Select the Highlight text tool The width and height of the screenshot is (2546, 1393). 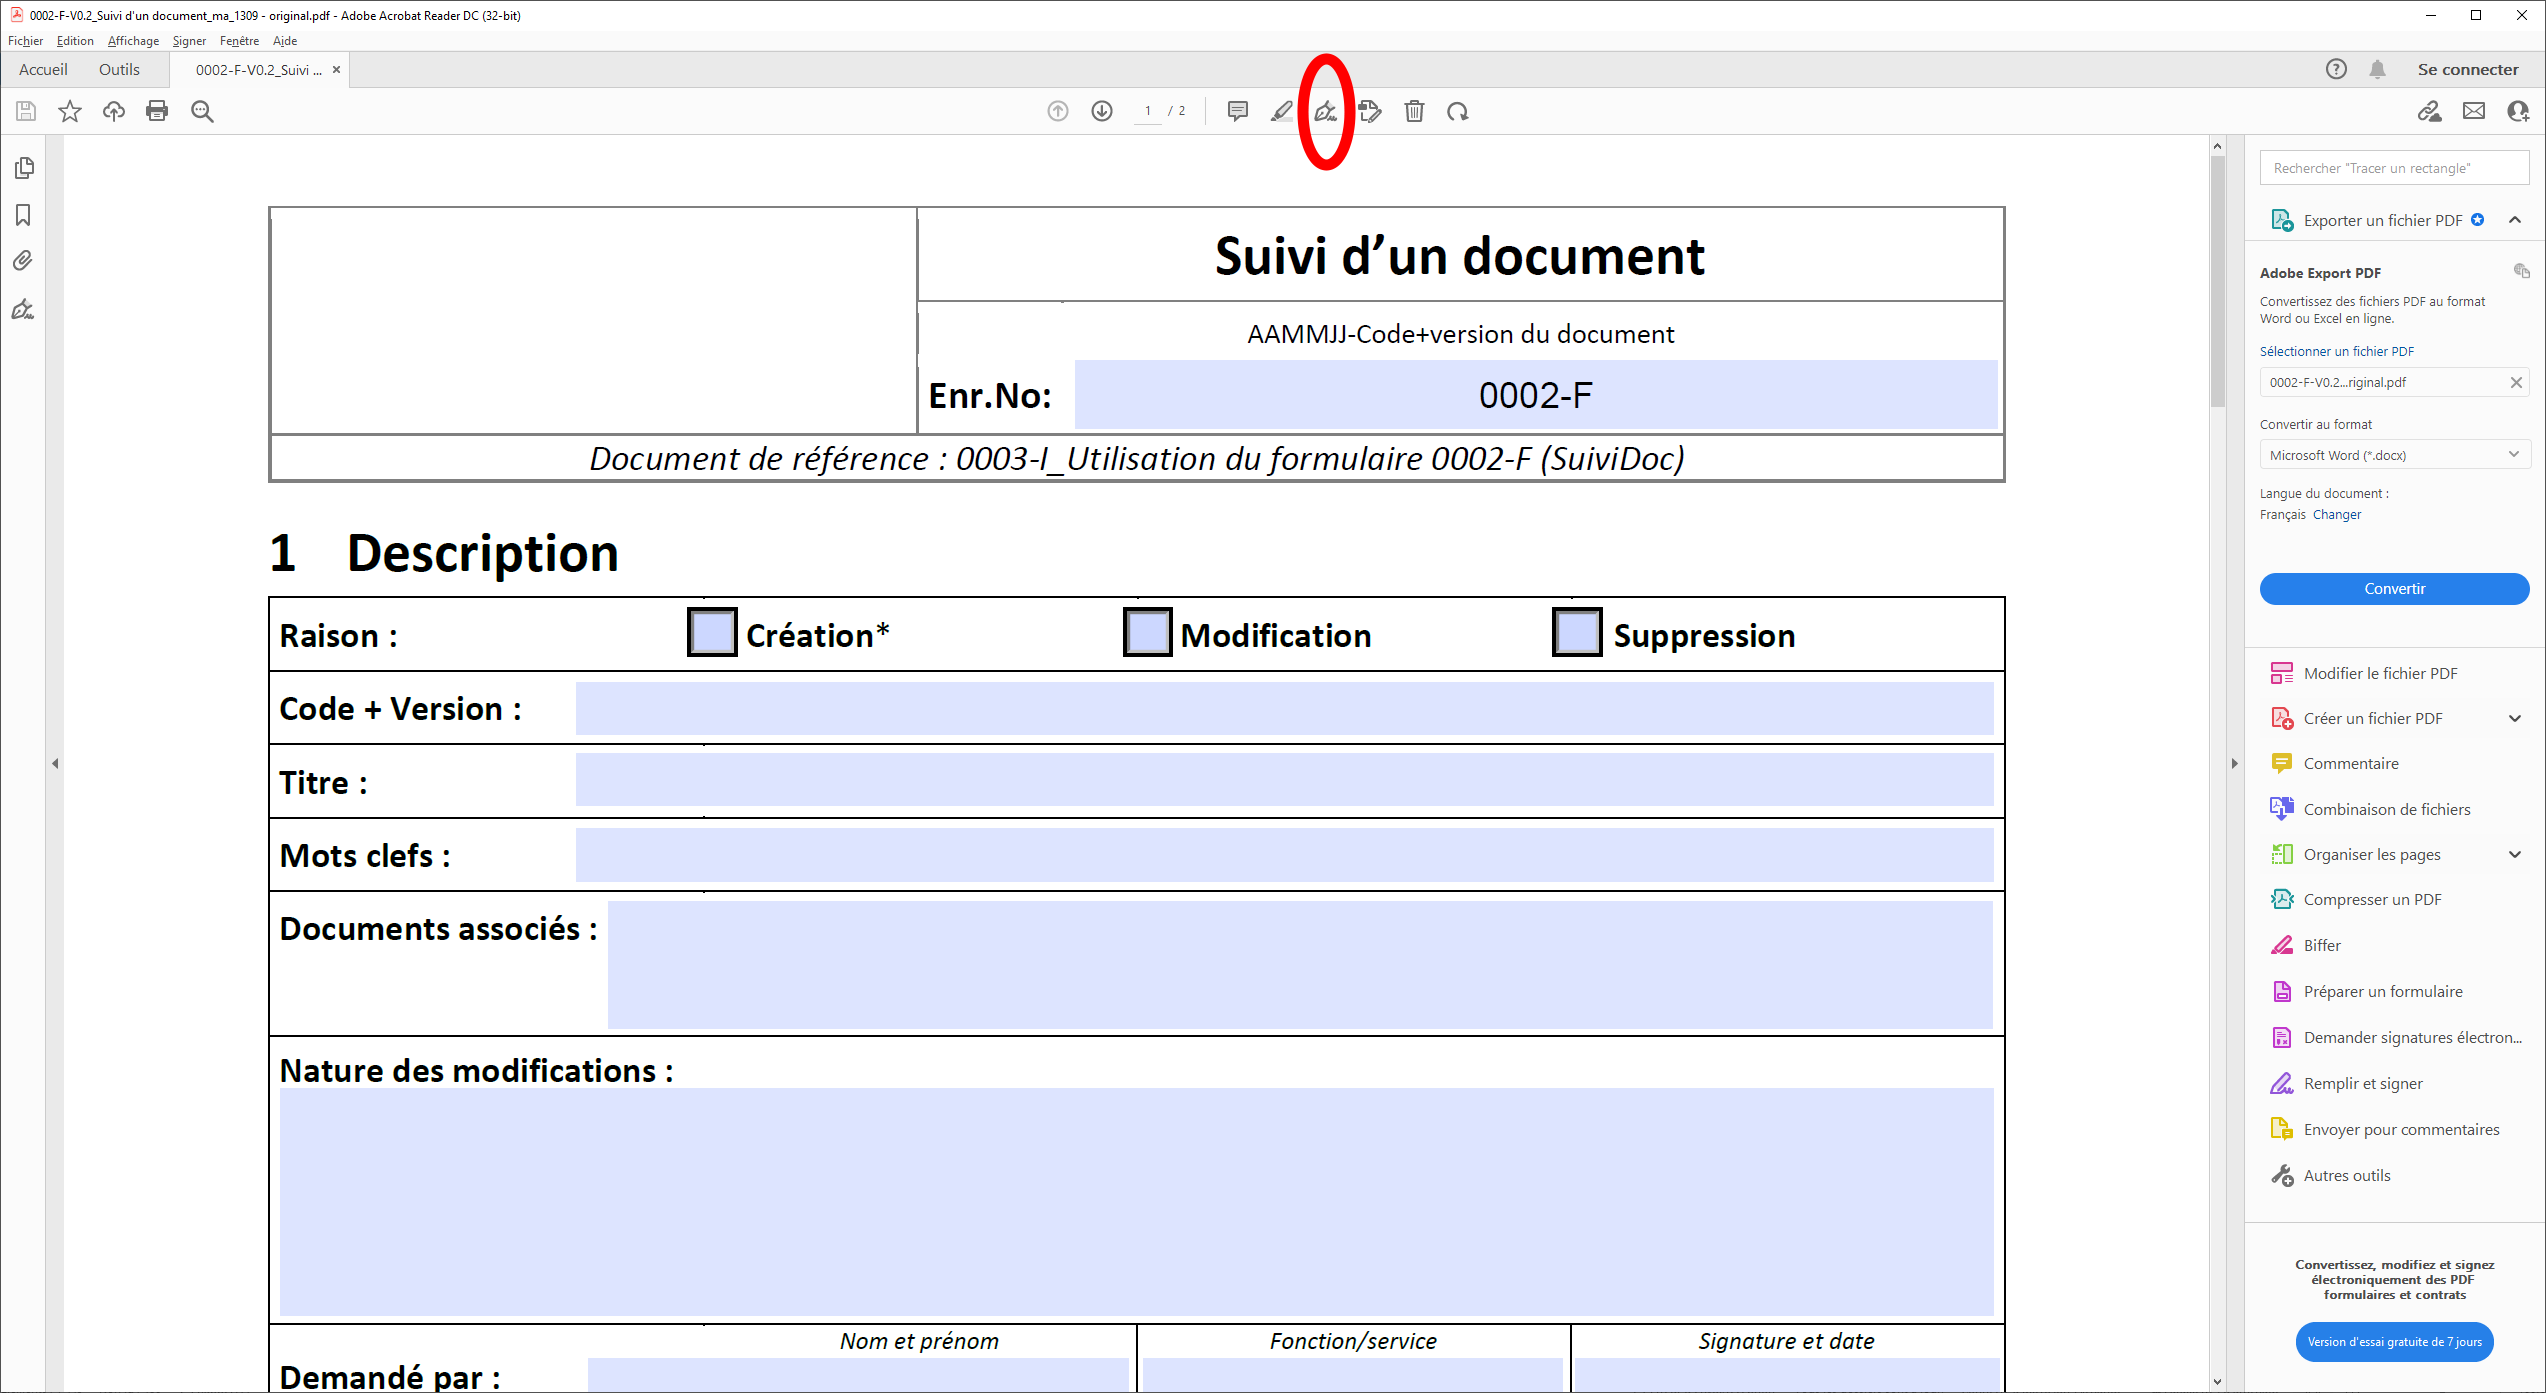[x=1281, y=111]
